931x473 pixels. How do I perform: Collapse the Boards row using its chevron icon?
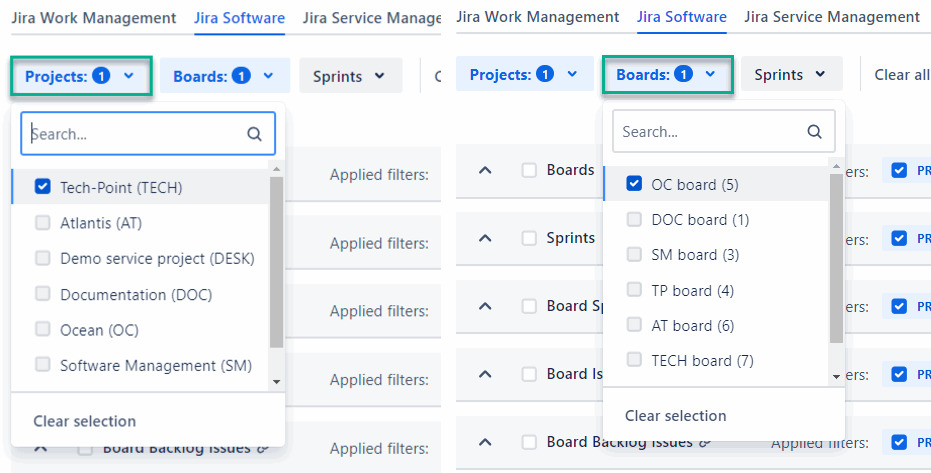pyautogui.click(x=485, y=170)
